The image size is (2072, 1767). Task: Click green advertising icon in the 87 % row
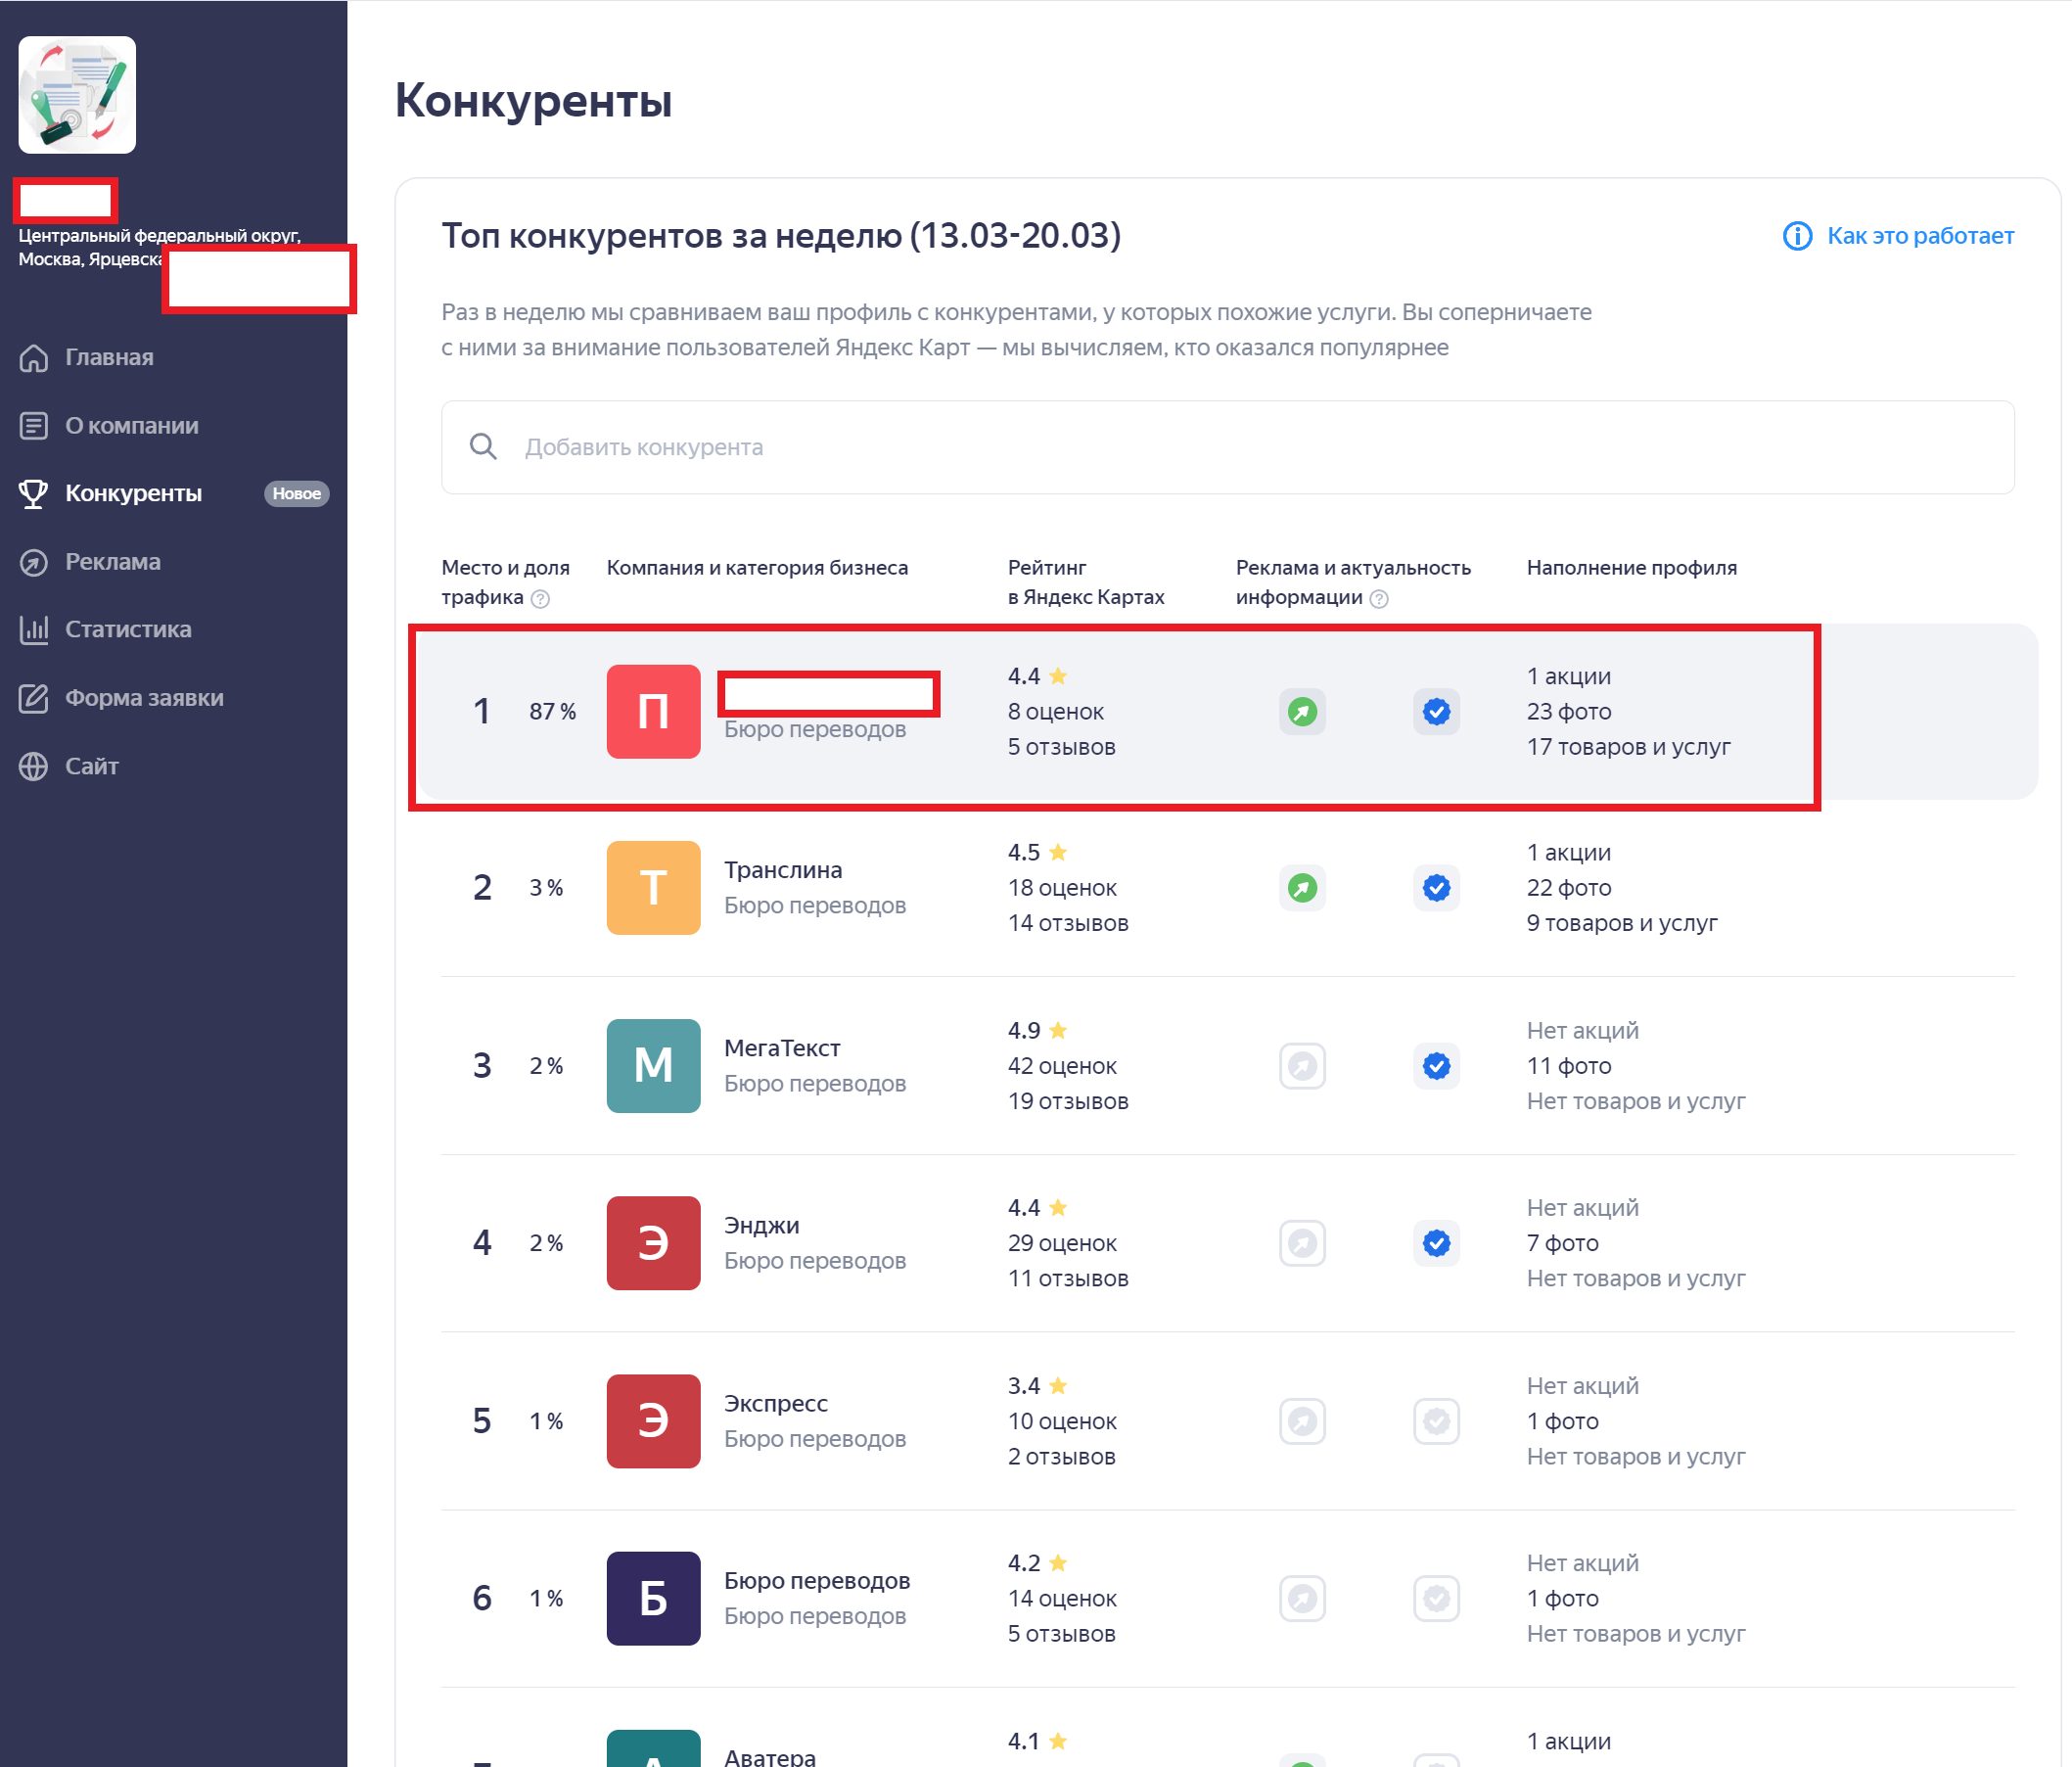tap(1302, 712)
